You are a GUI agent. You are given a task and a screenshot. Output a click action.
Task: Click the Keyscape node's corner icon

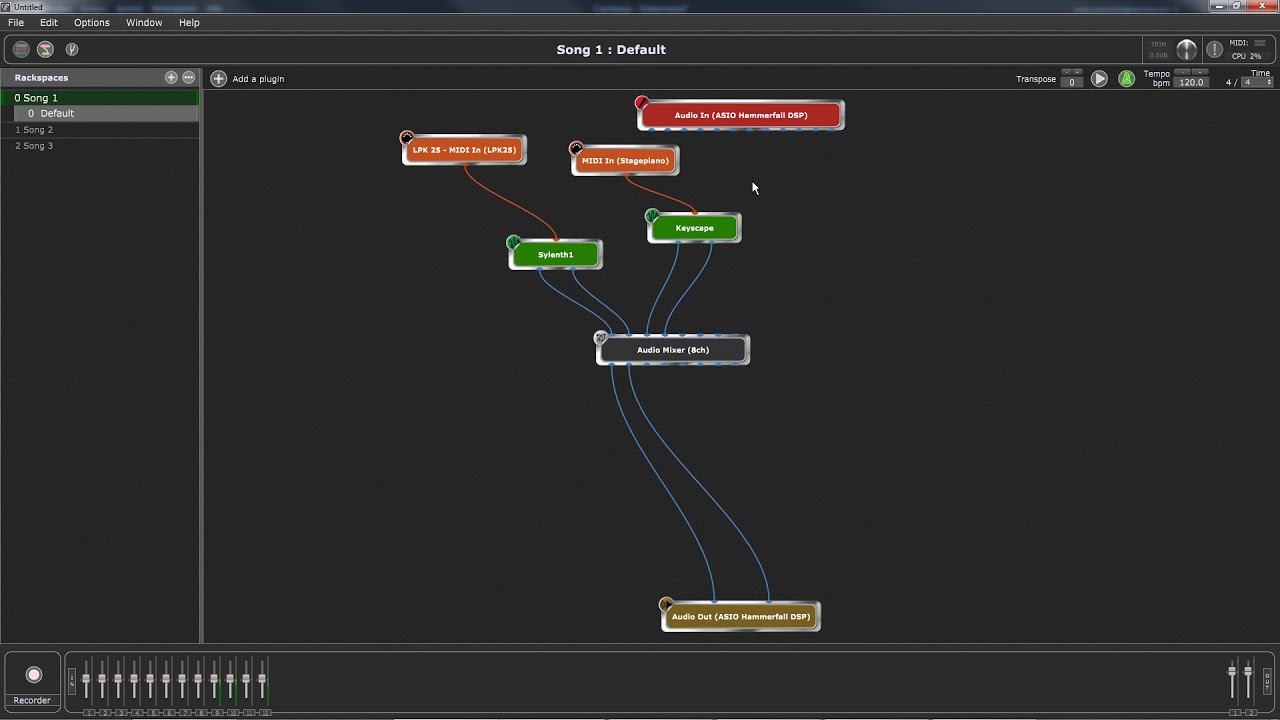(652, 215)
